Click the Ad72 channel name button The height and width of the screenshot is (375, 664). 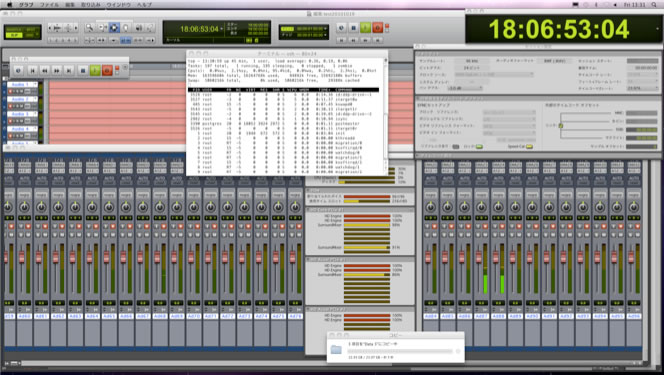228,316
